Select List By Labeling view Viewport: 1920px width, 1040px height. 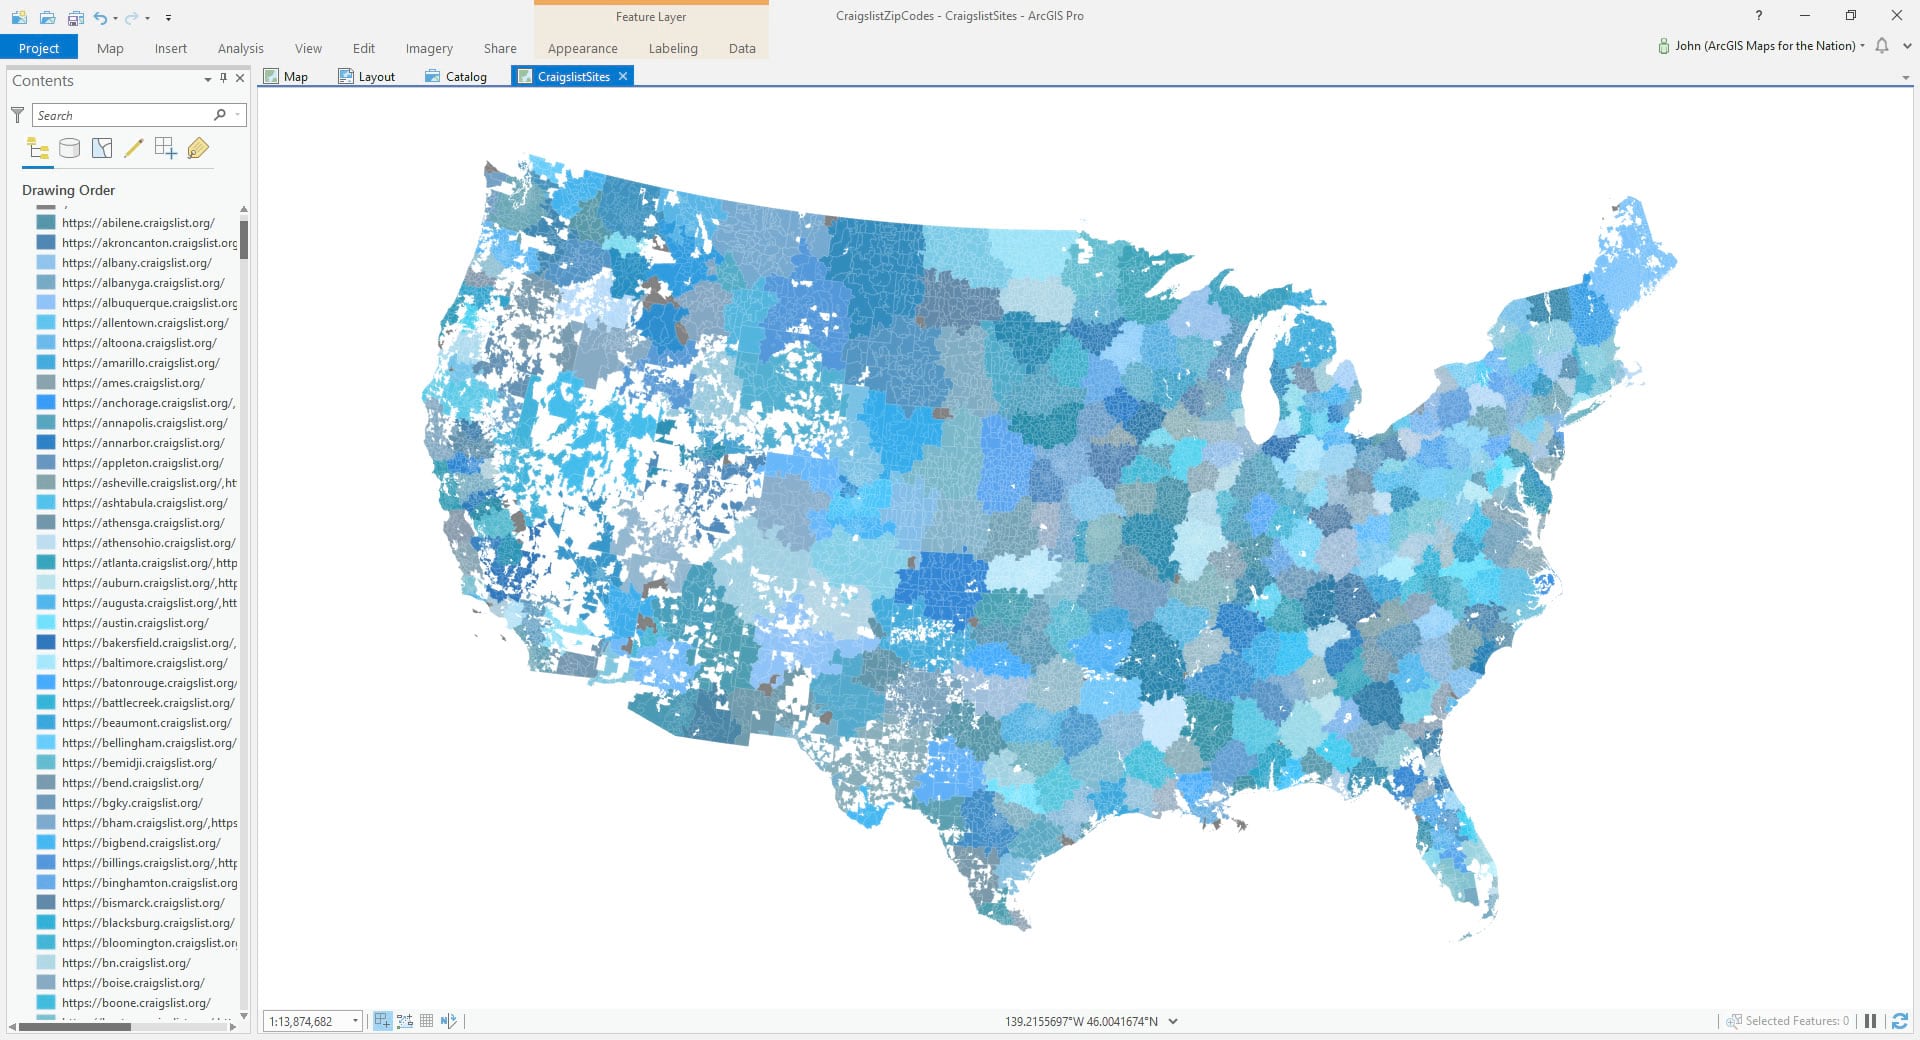click(x=198, y=149)
